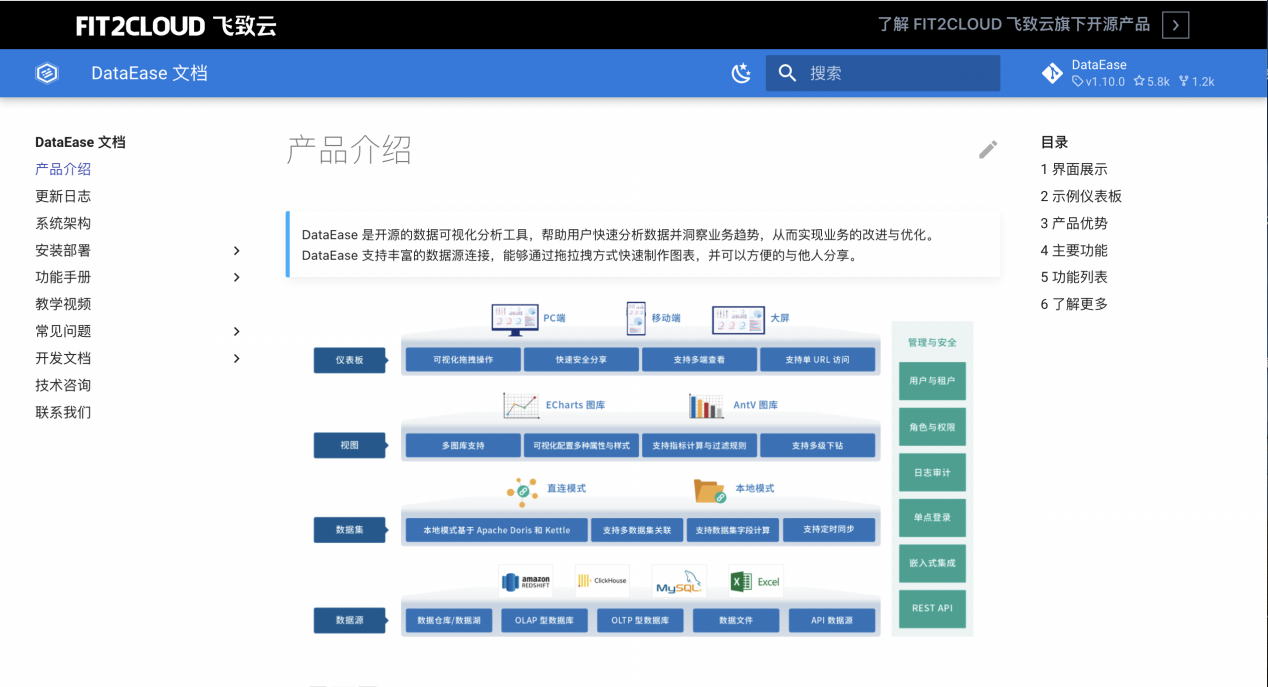Image resolution: width=1268 pixels, height=687 pixels.
Task: Expand the 安装部署 sidebar section
Action: (x=236, y=250)
